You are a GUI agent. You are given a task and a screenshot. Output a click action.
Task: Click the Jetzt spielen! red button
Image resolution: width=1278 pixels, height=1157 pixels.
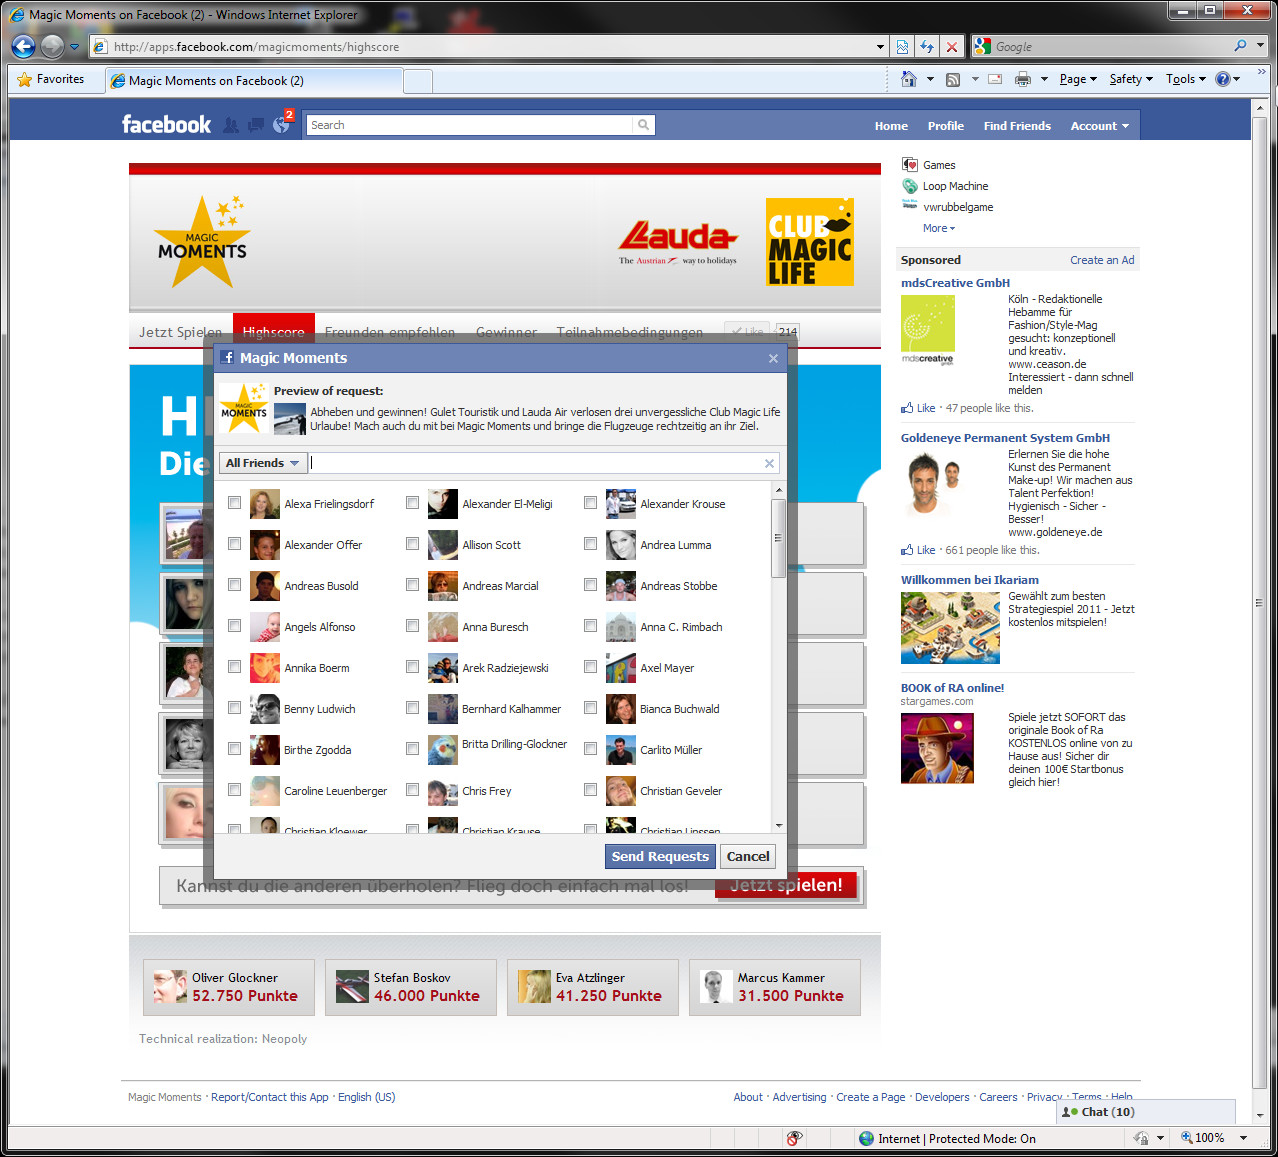786,885
